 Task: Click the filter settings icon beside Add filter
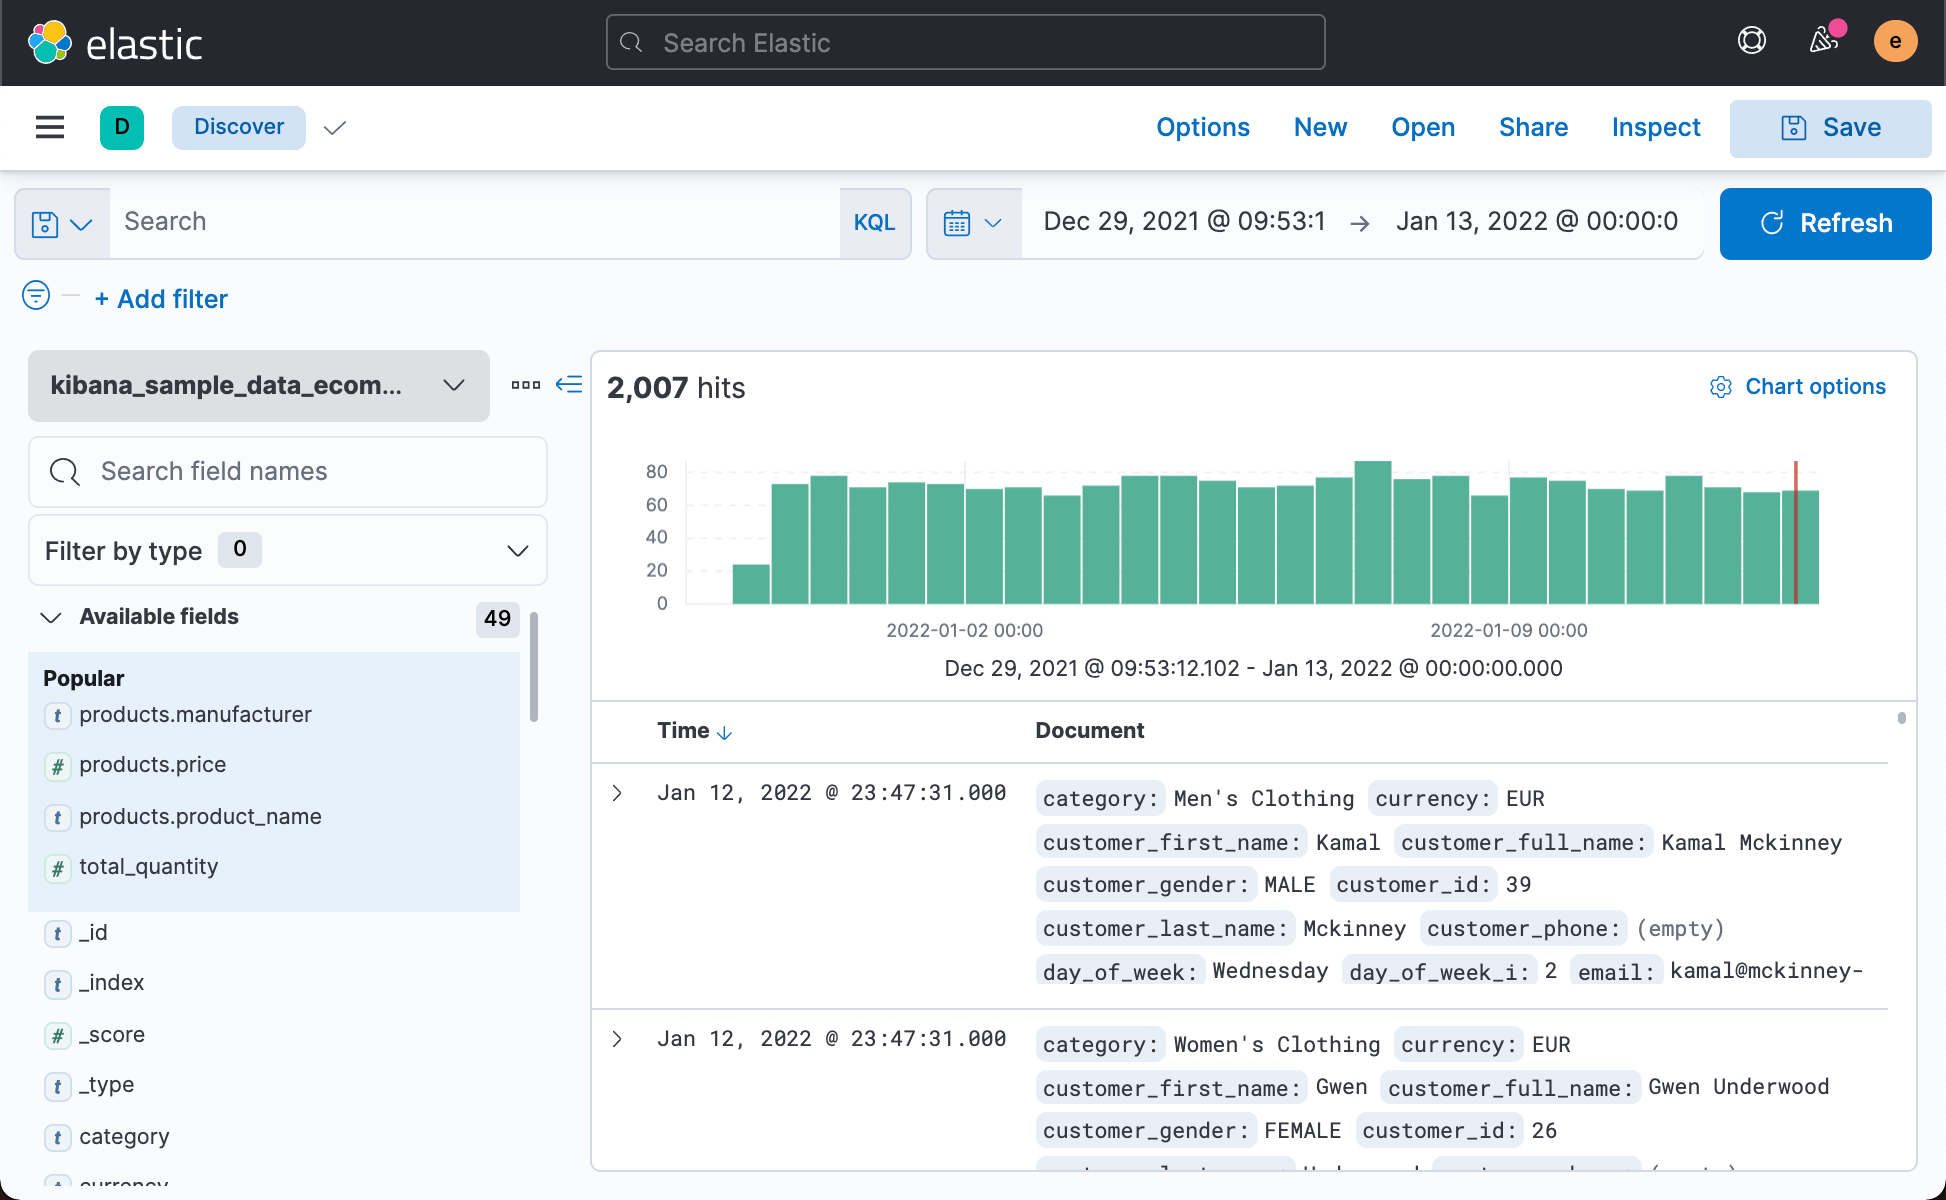click(x=35, y=296)
